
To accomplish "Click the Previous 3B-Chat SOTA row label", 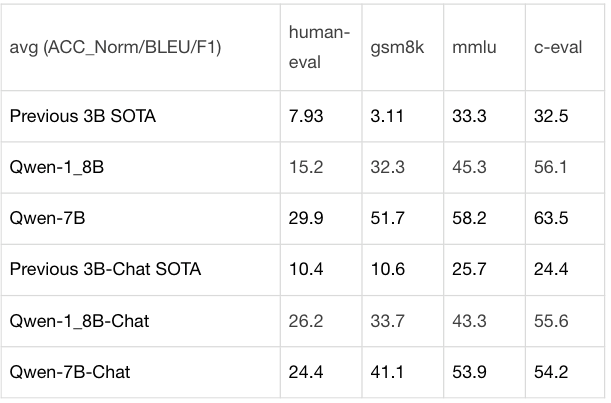I will (x=105, y=269).
